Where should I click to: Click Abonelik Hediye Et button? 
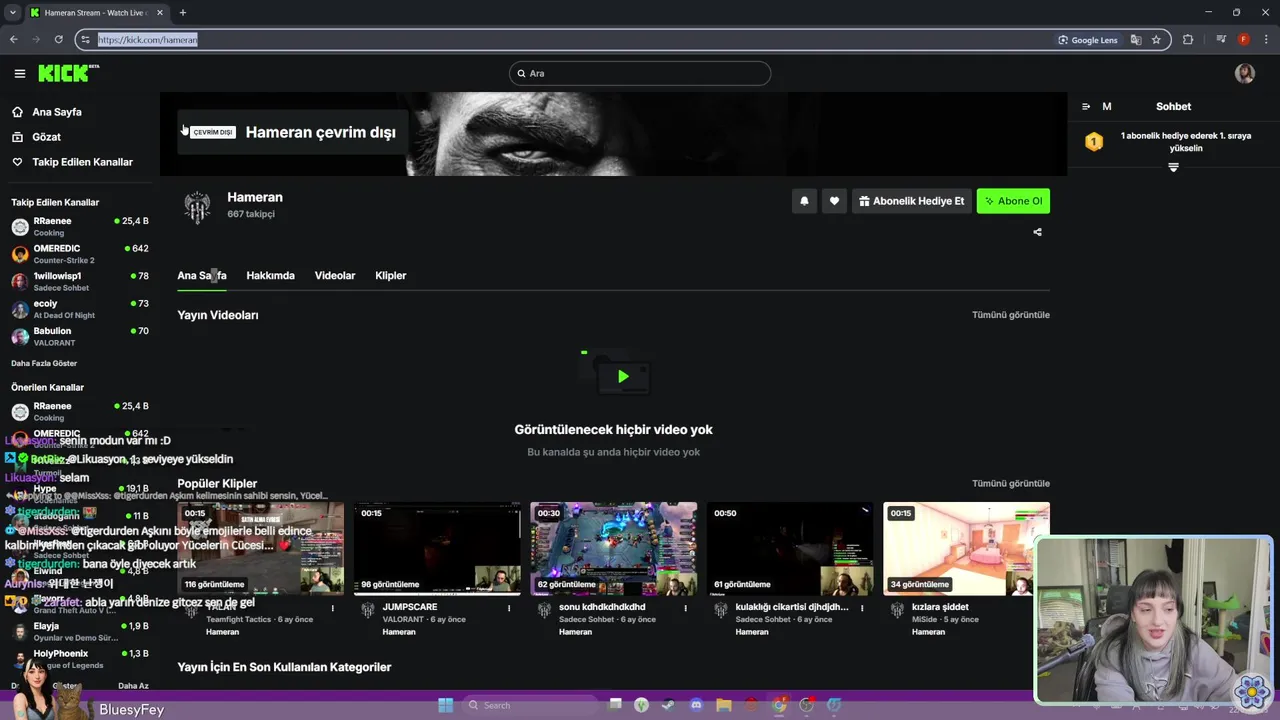911,201
